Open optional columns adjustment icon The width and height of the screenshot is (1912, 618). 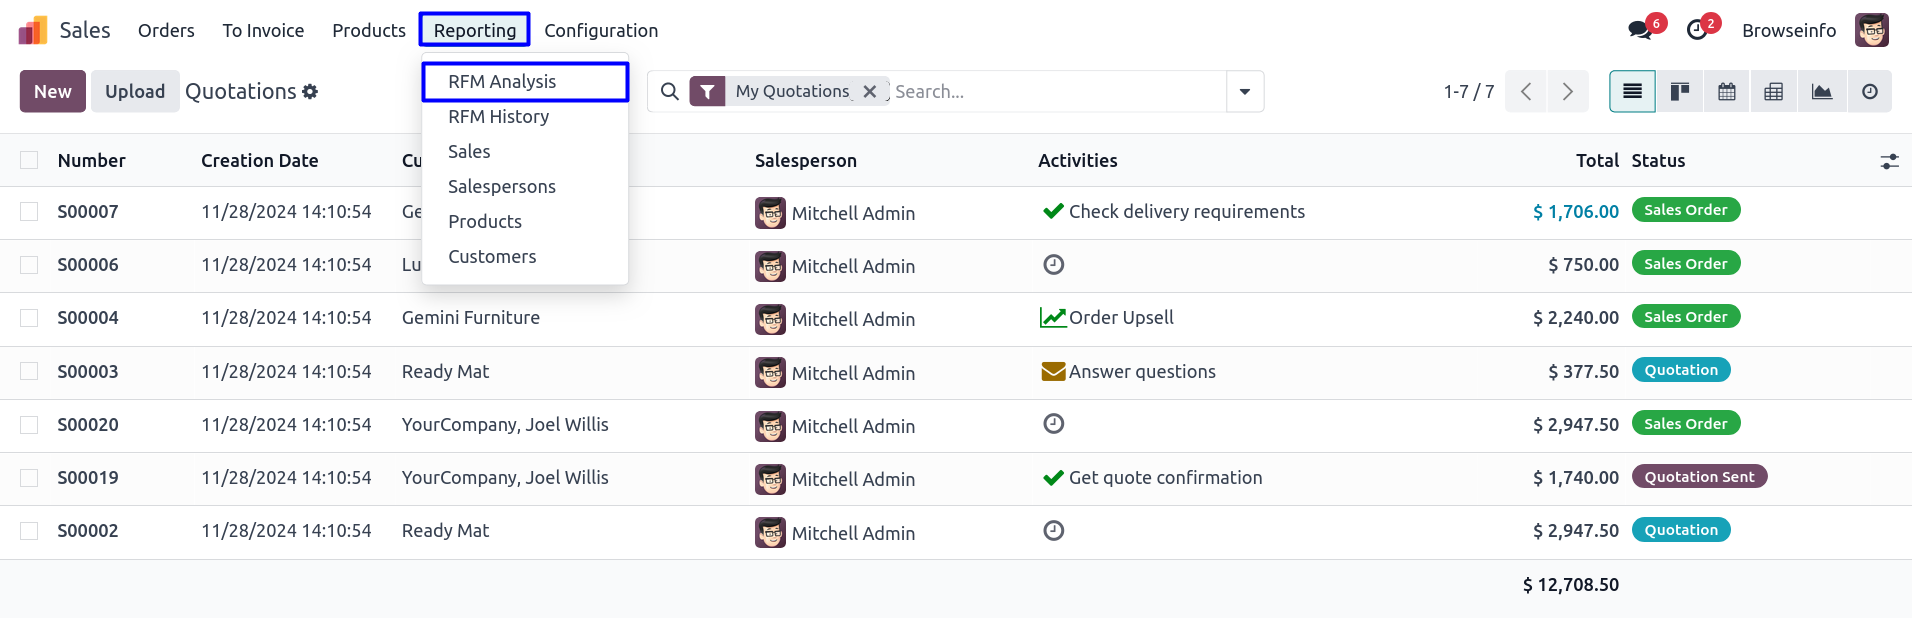(1889, 161)
